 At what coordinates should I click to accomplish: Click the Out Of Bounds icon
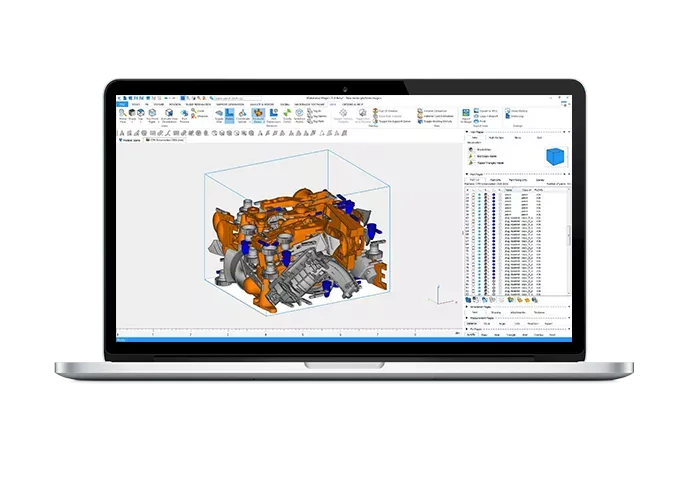[375, 111]
